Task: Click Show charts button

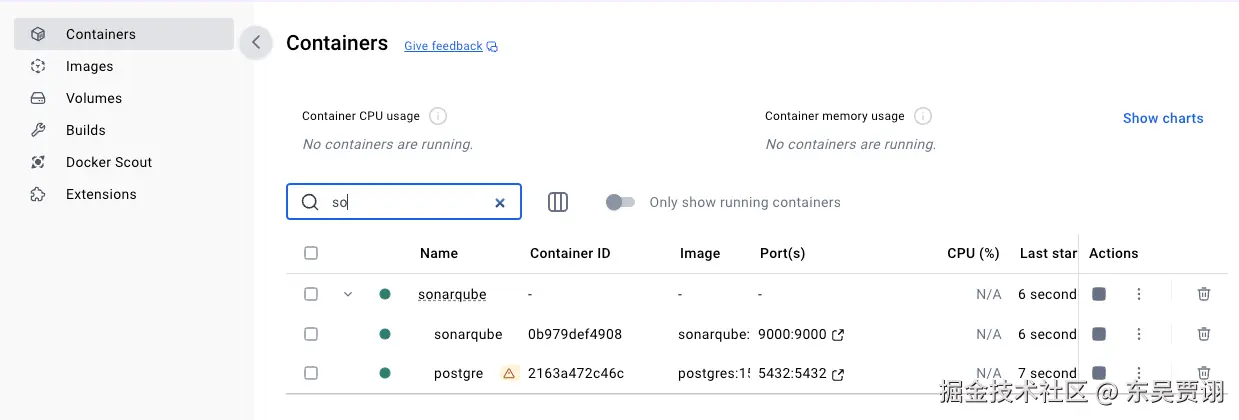Action: click(1162, 118)
